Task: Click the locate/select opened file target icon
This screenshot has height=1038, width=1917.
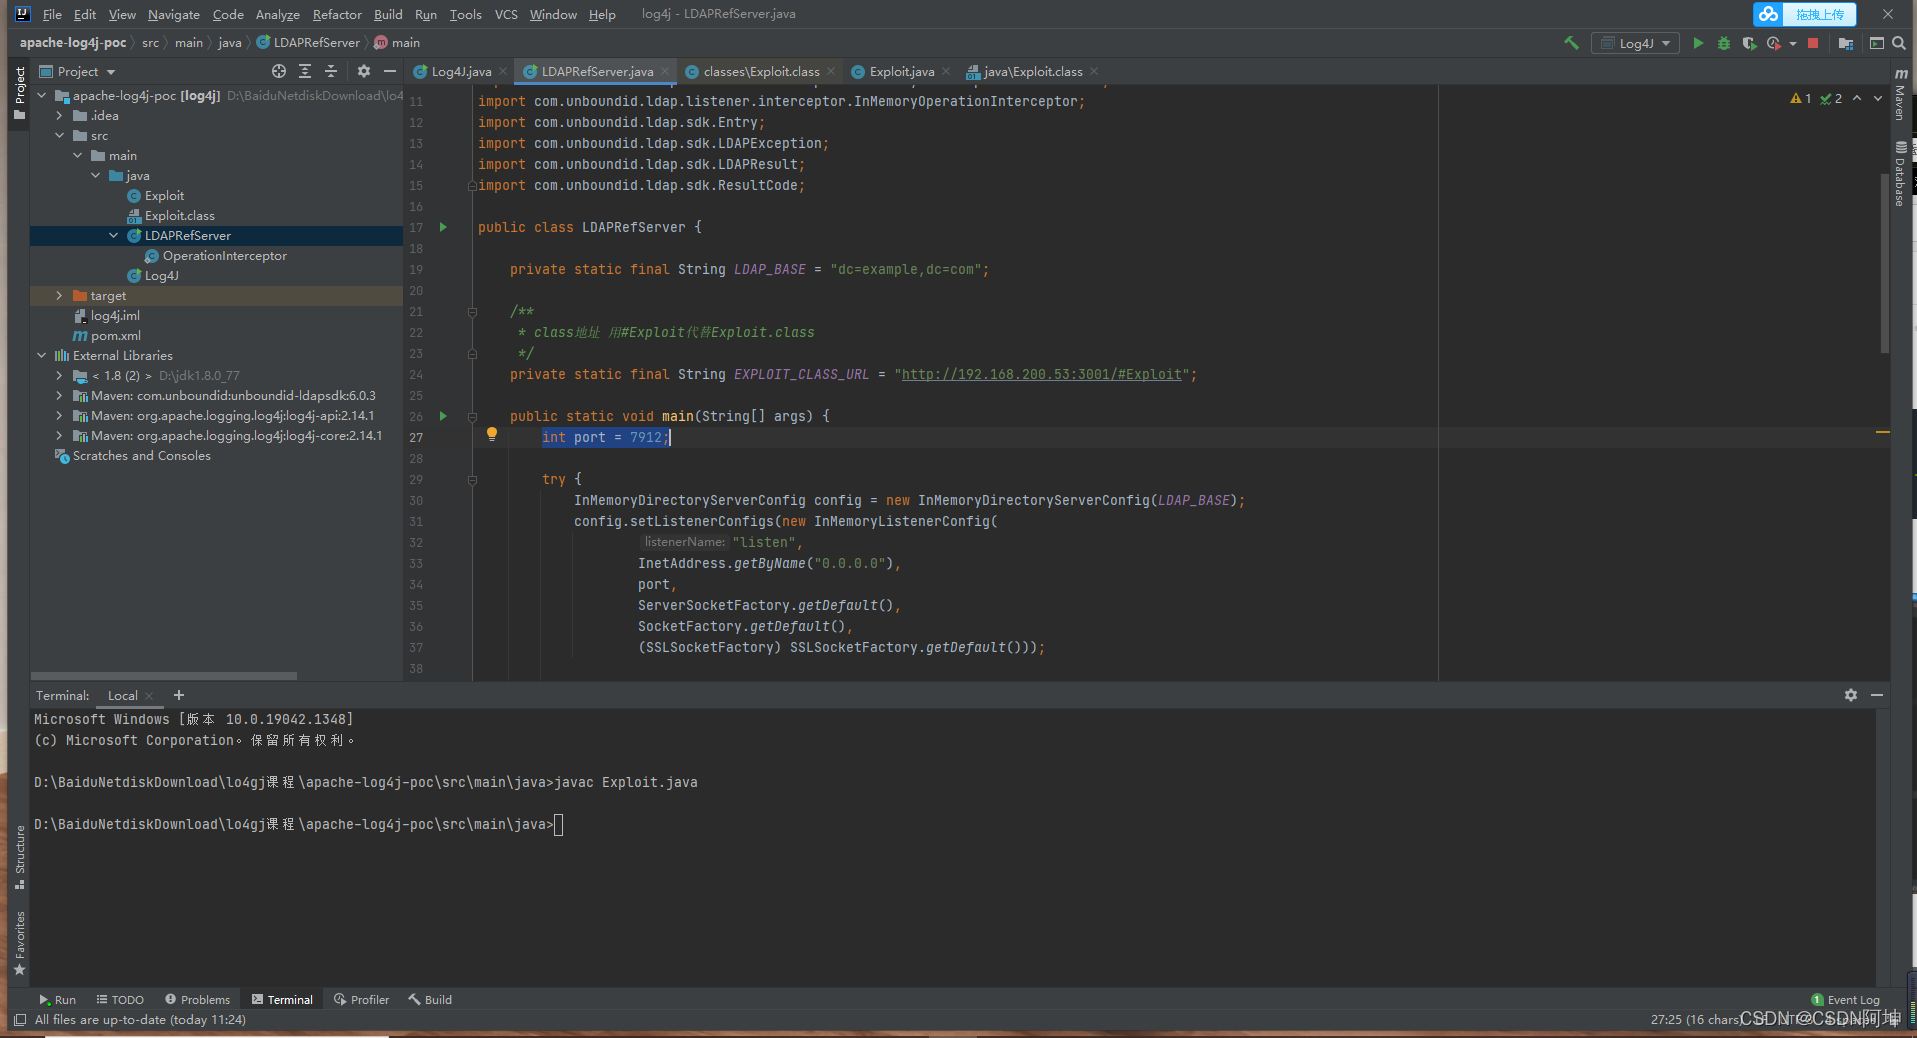Action: click(279, 71)
